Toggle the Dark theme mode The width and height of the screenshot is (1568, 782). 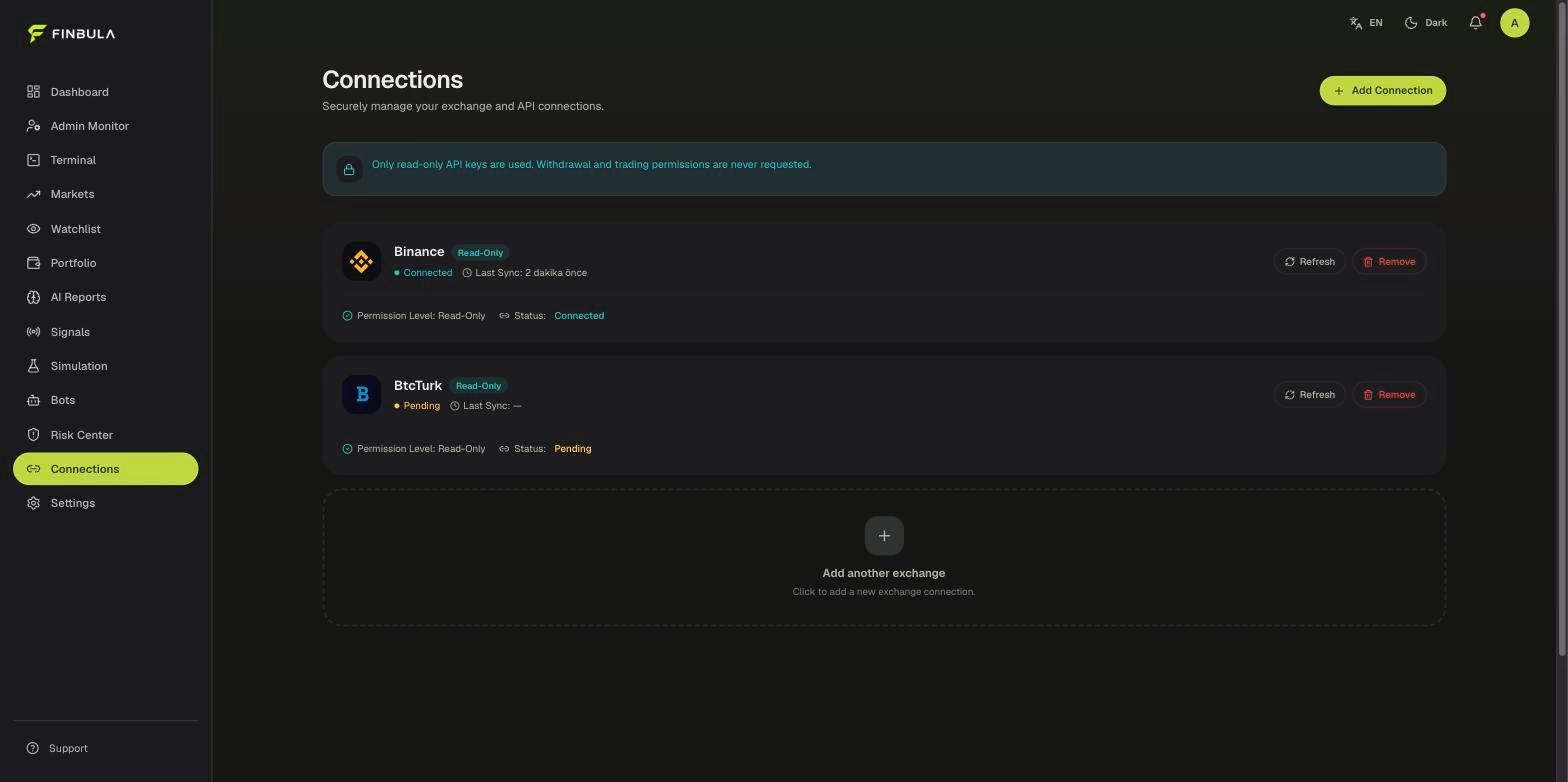click(1426, 23)
